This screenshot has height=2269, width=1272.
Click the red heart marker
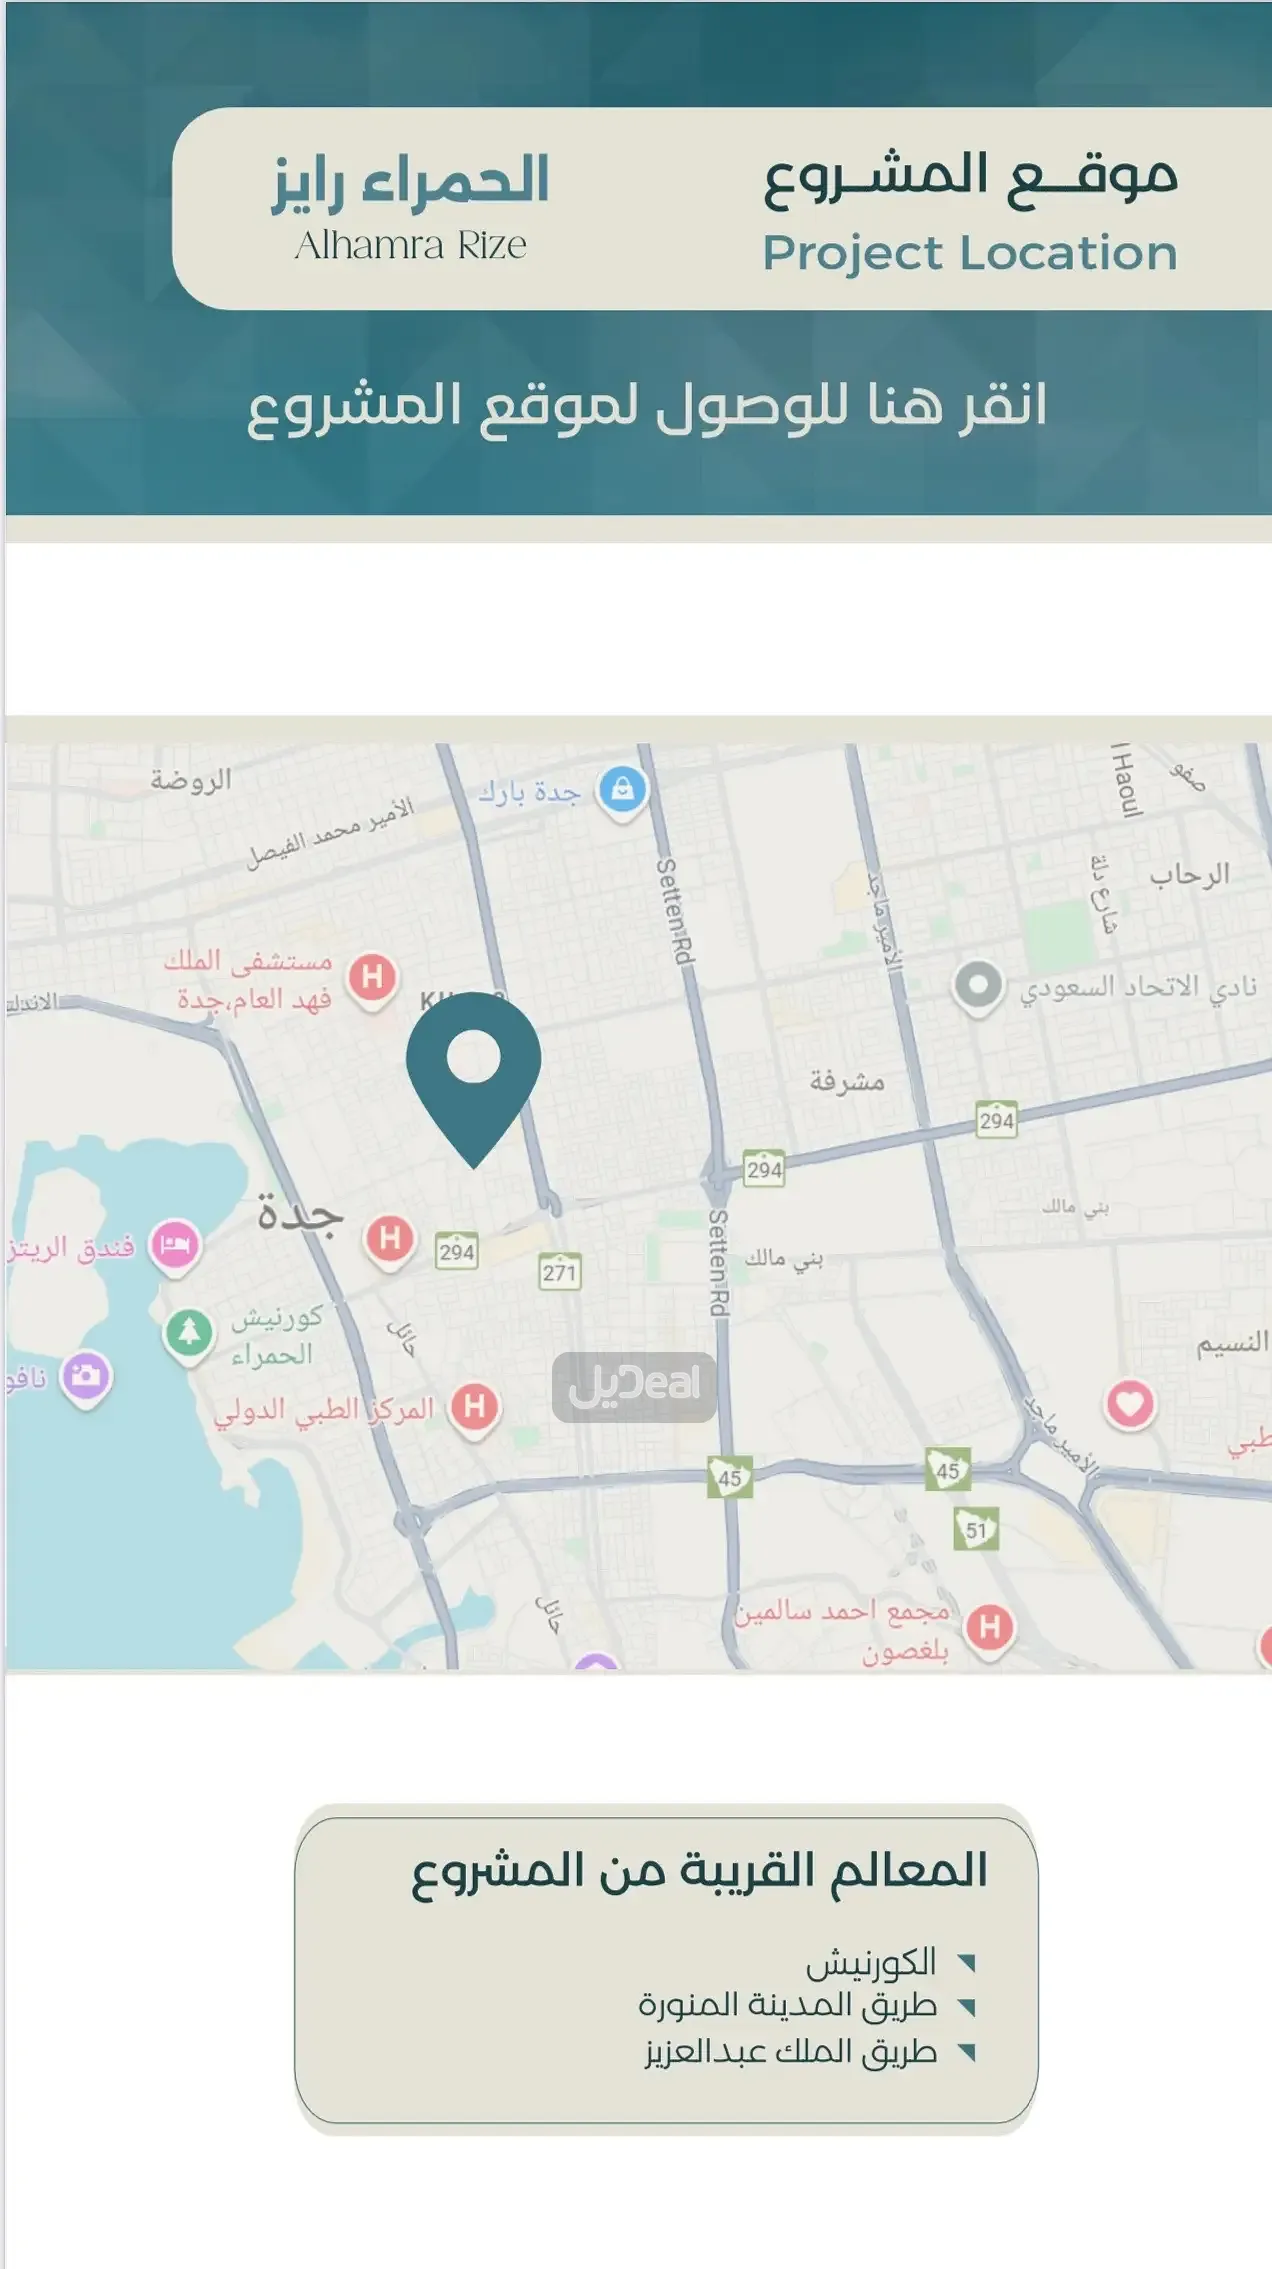point(1129,1404)
